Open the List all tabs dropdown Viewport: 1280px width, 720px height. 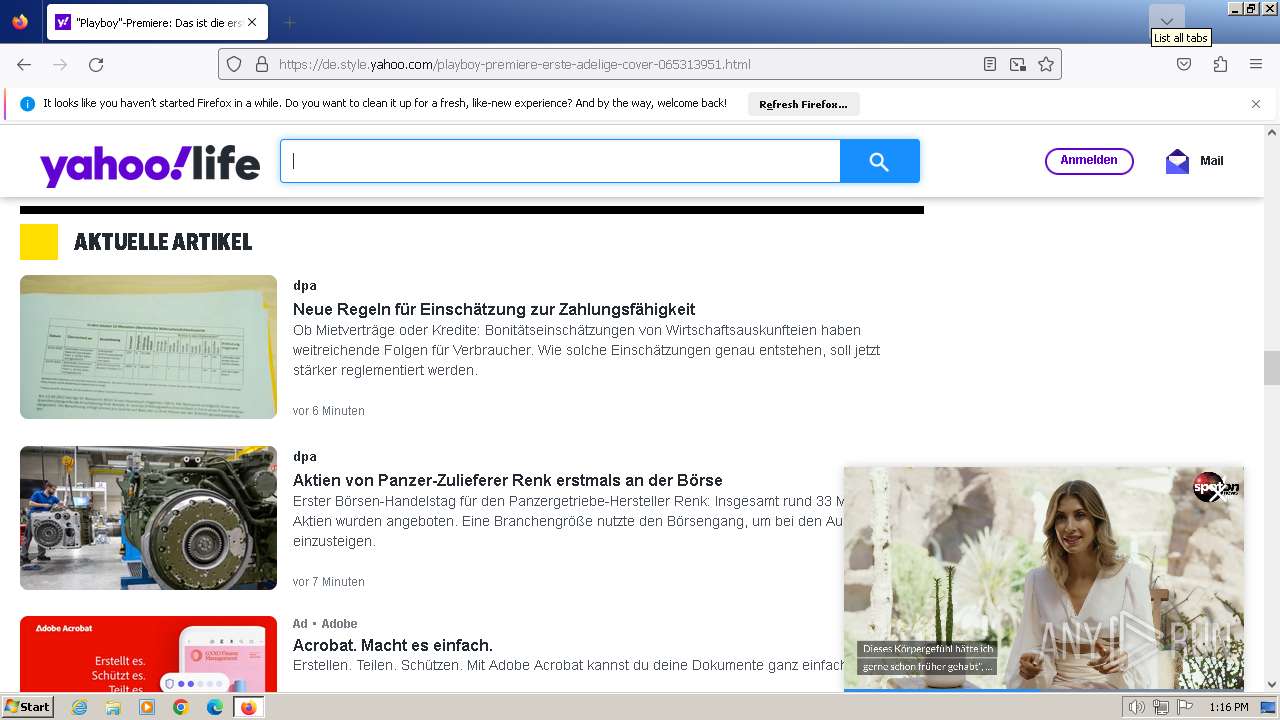1167,22
